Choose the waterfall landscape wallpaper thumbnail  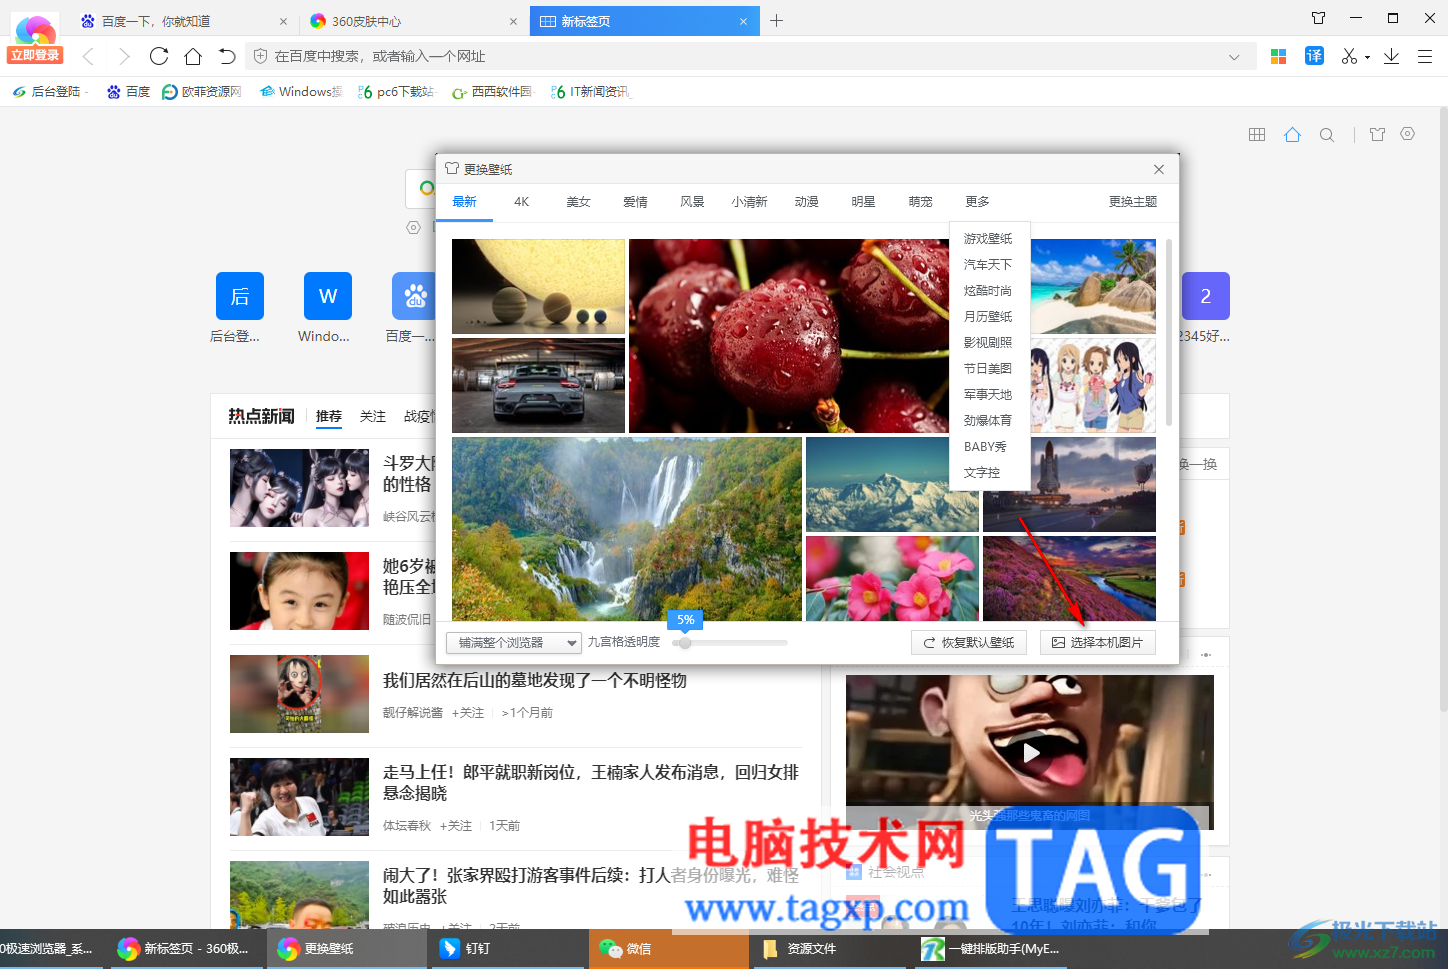click(627, 529)
